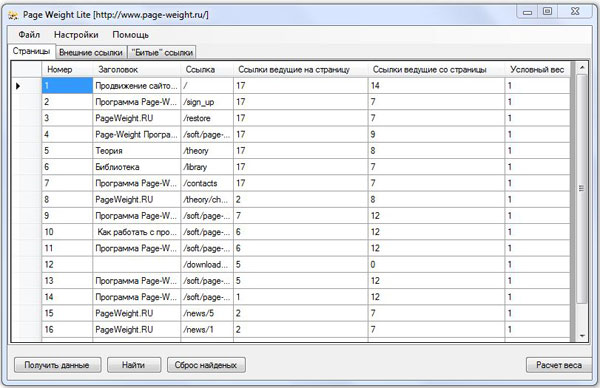Click the vertical scrollbar thumb
The image size is (600, 388).
(582, 189)
